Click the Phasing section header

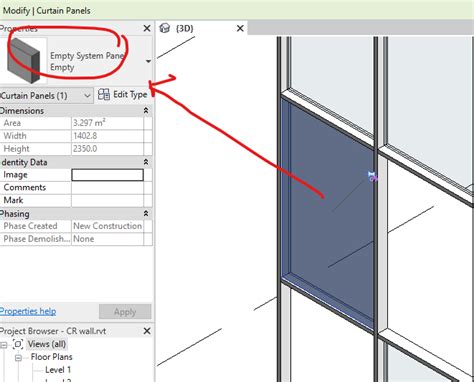(76, 214)
